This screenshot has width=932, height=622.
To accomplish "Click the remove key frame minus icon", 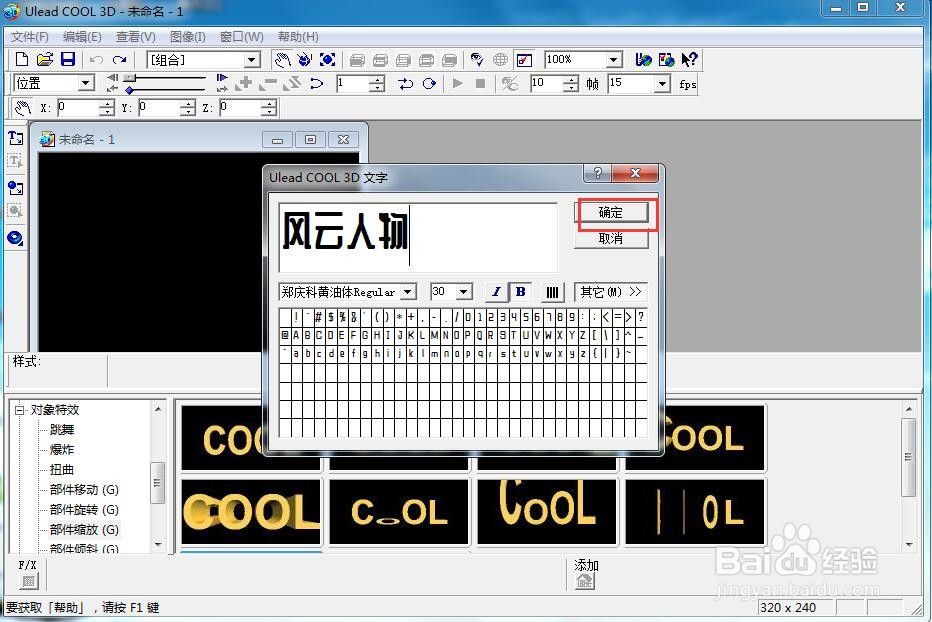I will coord(268,83).
